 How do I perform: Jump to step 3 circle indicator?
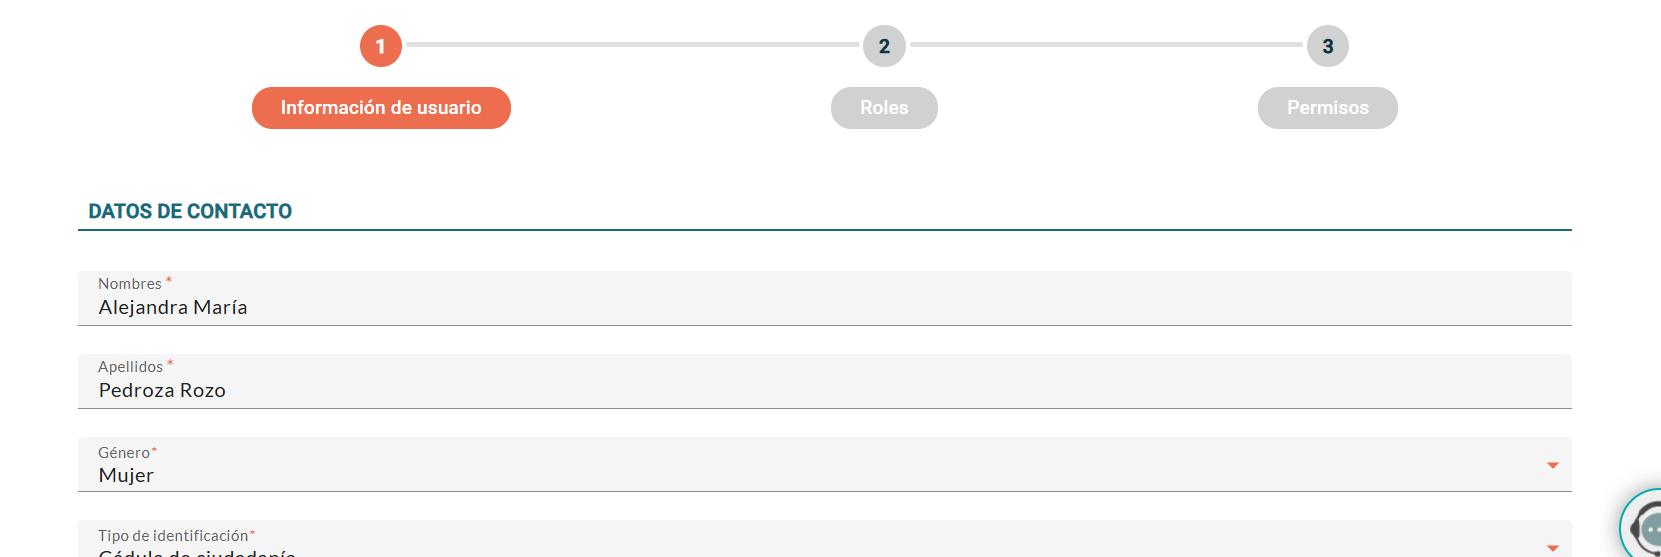point(1327,46)
